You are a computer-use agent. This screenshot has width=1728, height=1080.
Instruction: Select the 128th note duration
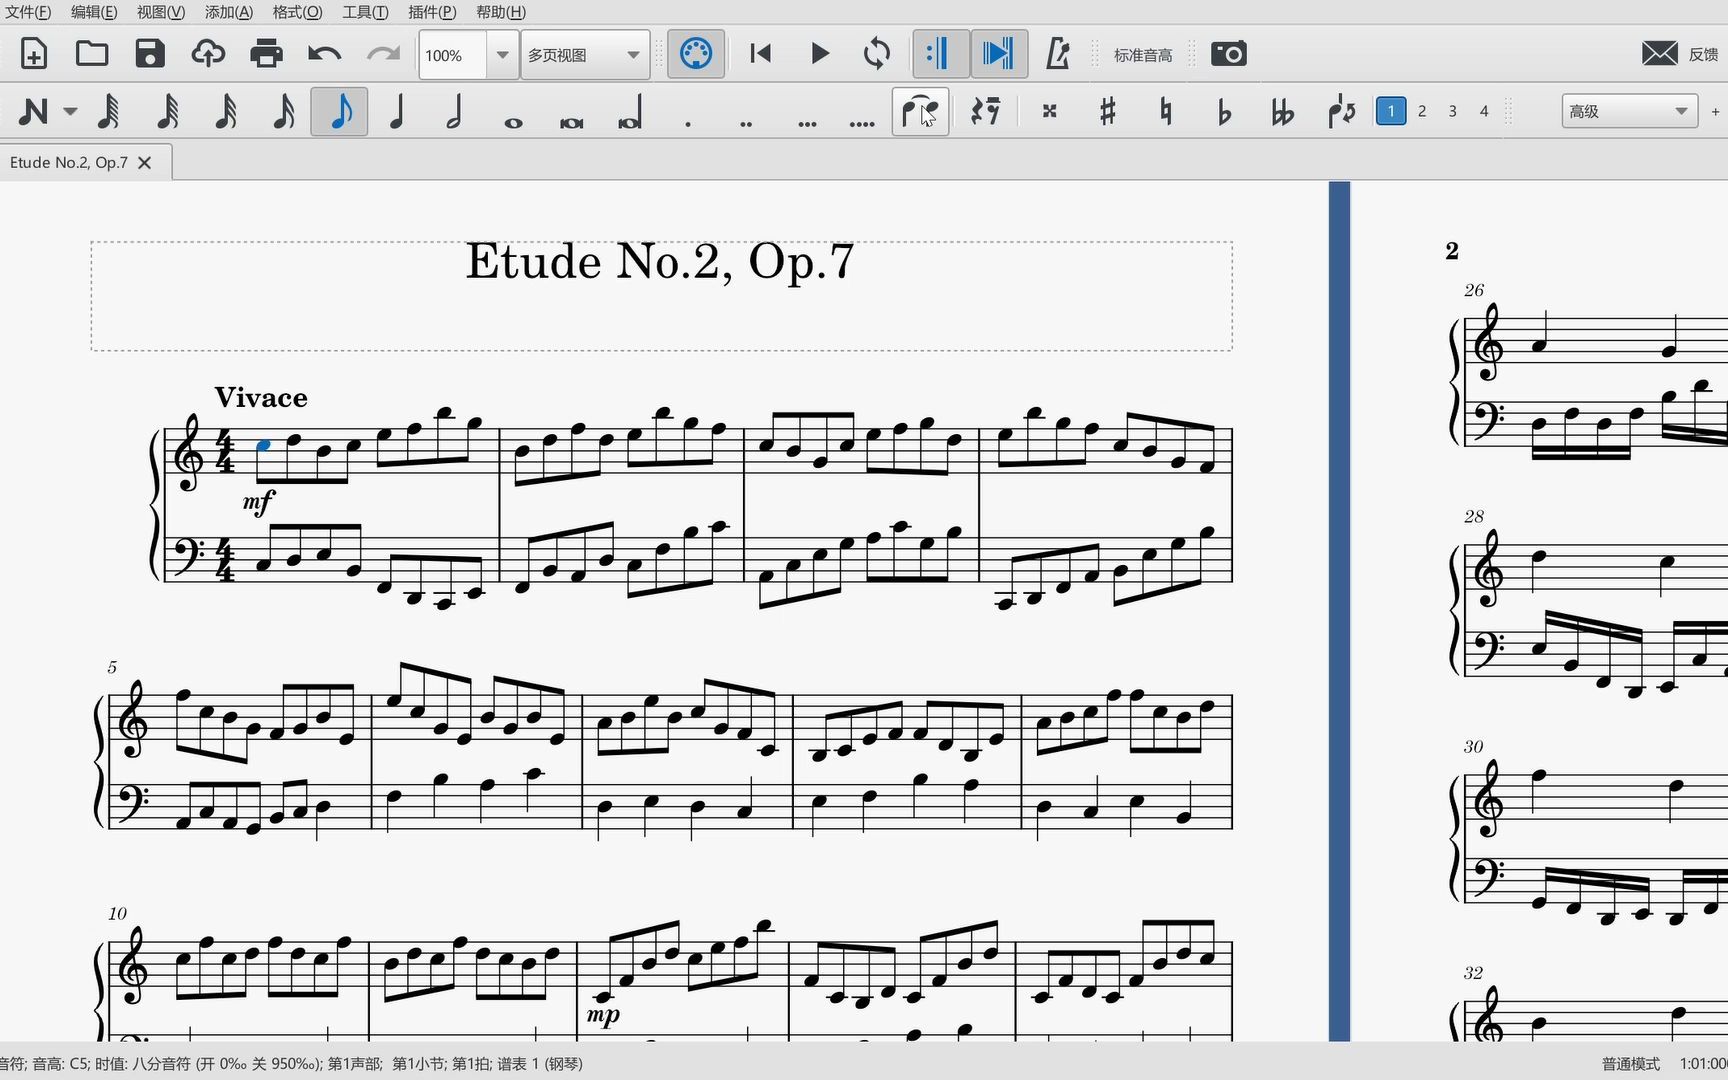[108, 111]
